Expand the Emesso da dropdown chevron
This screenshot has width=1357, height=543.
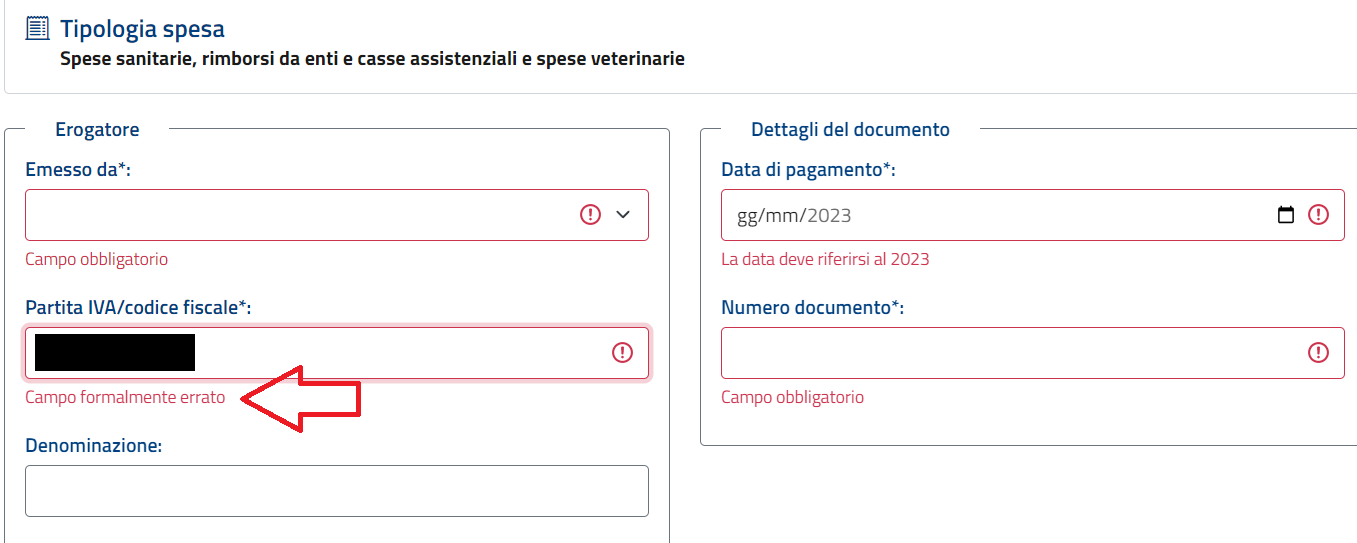click(x=623, y=214)
